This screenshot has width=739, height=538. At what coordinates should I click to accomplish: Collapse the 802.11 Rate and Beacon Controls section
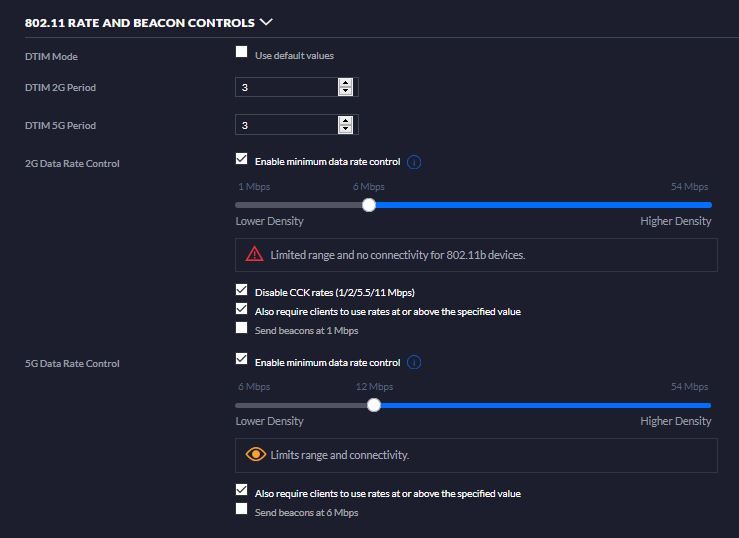[x=265, y=20]
